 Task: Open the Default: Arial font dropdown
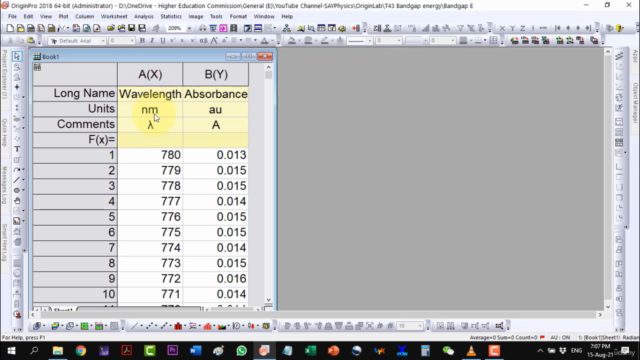[x=103, y=41]
